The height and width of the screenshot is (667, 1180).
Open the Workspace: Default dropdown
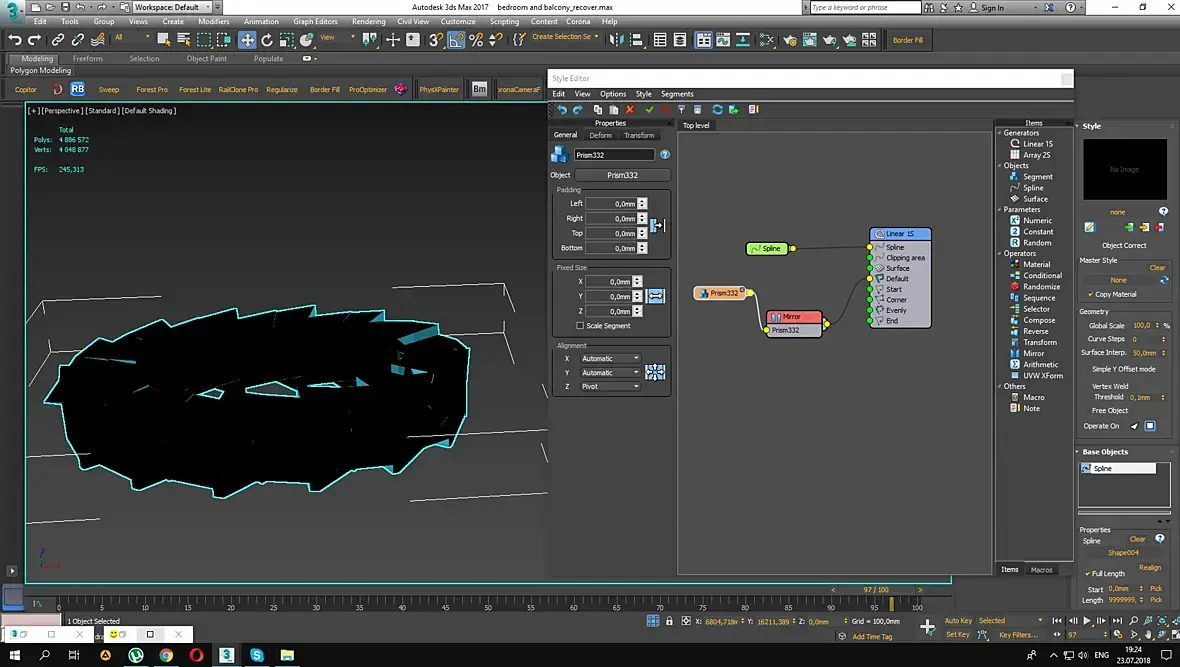[172, 7]
